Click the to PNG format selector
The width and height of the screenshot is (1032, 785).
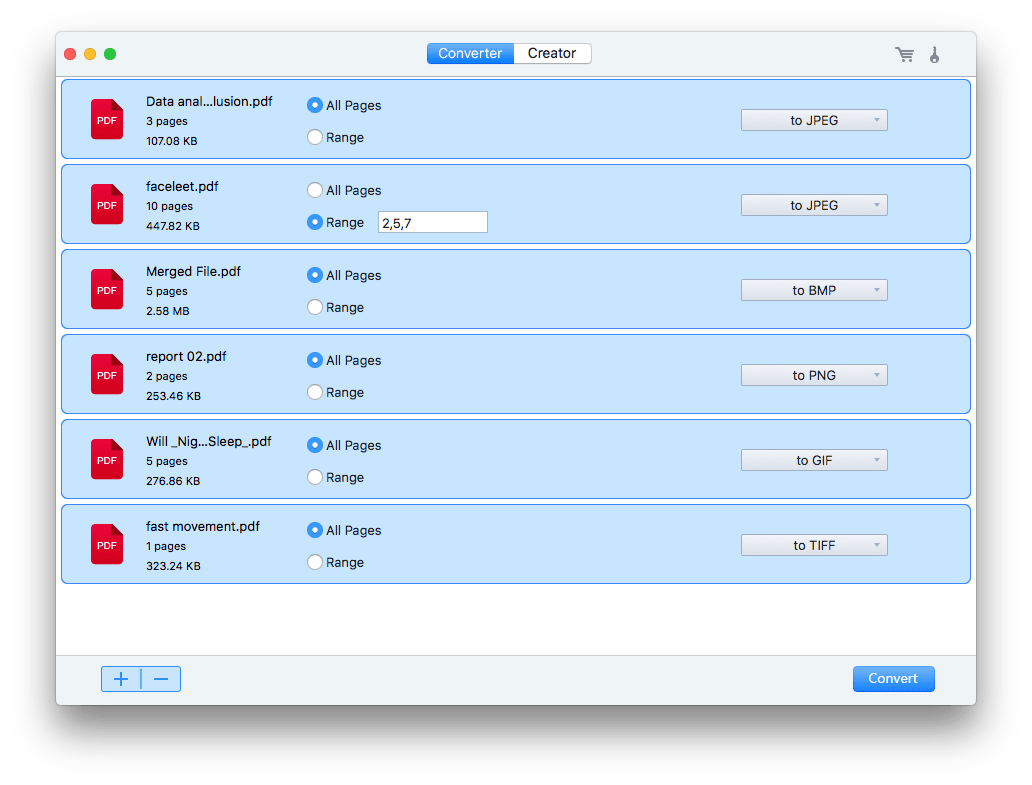[x=814, y=375]
